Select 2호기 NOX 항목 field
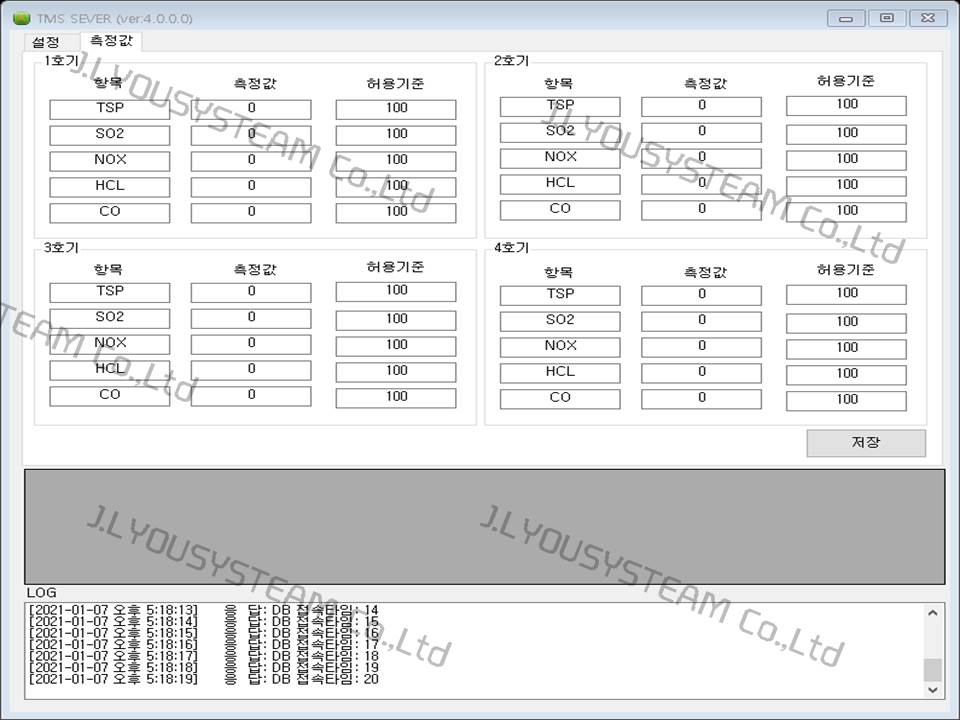This screenshot has height=720, width=960. 560,159
